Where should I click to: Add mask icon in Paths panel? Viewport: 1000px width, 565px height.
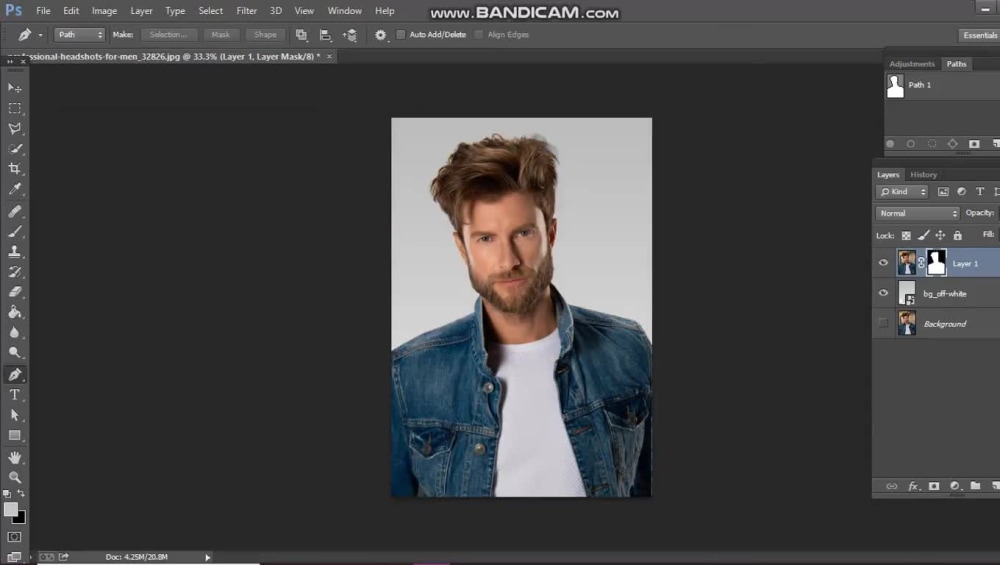click(x=974, y=144)
